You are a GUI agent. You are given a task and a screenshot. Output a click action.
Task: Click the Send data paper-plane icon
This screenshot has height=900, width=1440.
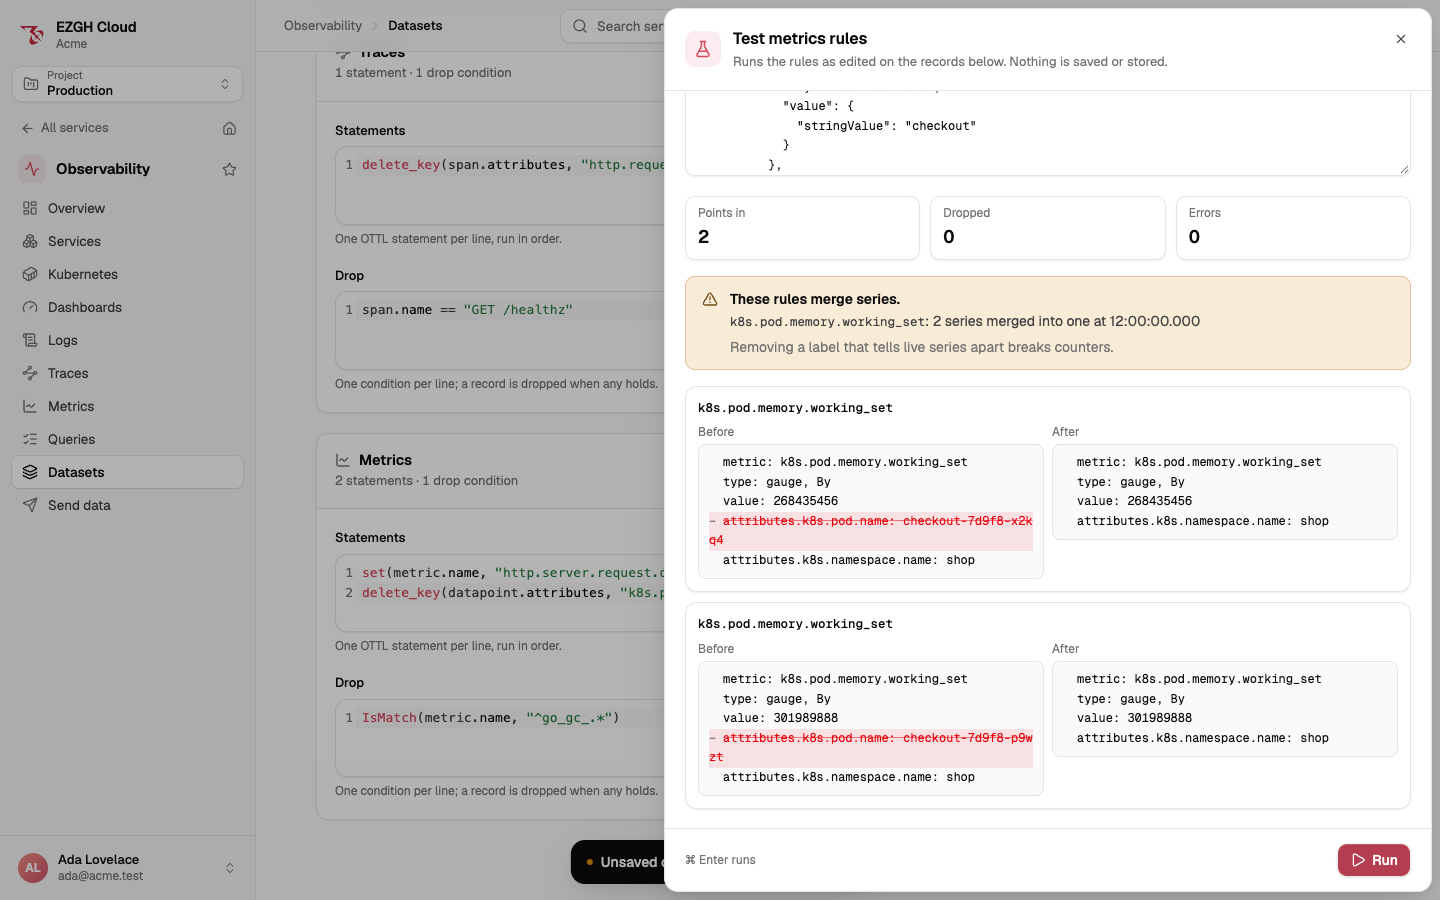coord(30,505)
